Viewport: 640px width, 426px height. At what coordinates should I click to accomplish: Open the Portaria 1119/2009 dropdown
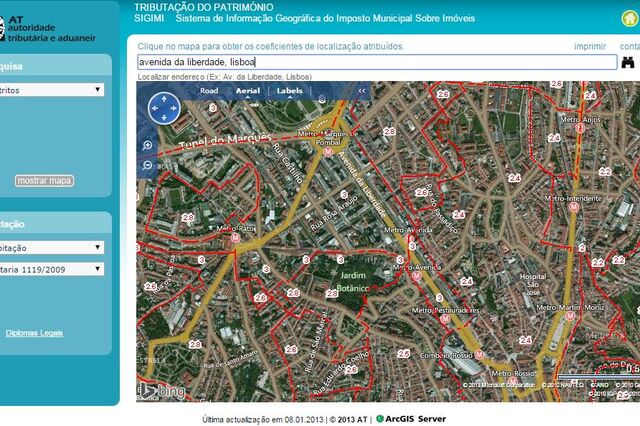pos(51,269)
